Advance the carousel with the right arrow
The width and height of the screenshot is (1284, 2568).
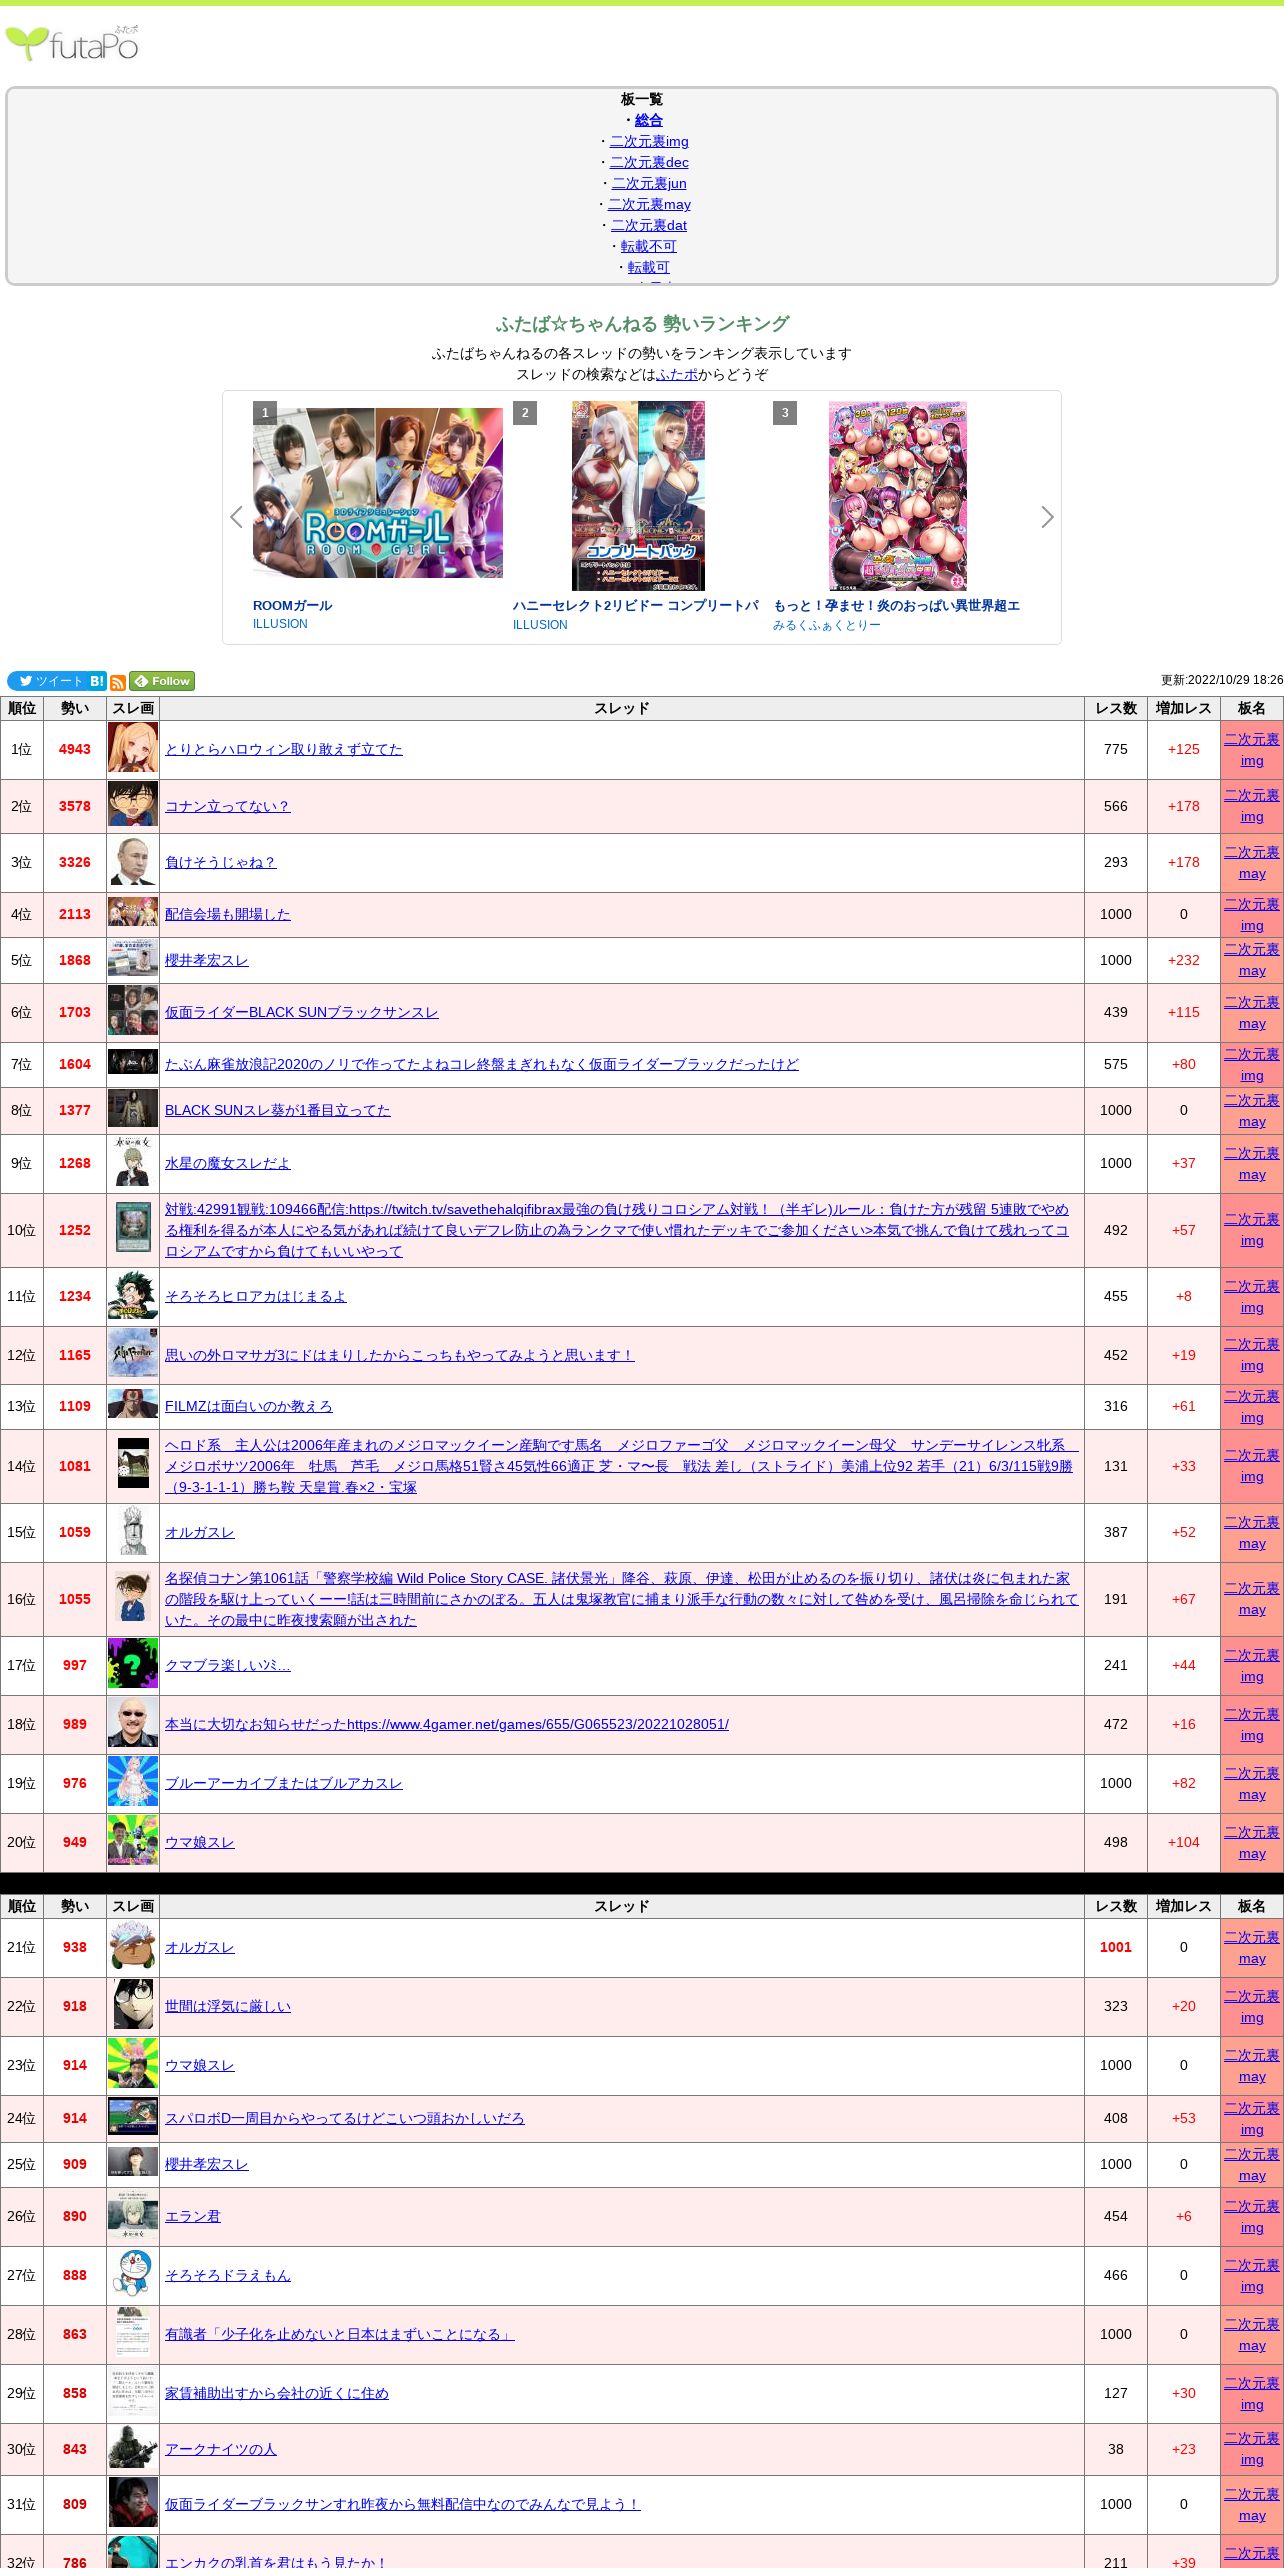pyautogui.click(x=1047, y=517)
